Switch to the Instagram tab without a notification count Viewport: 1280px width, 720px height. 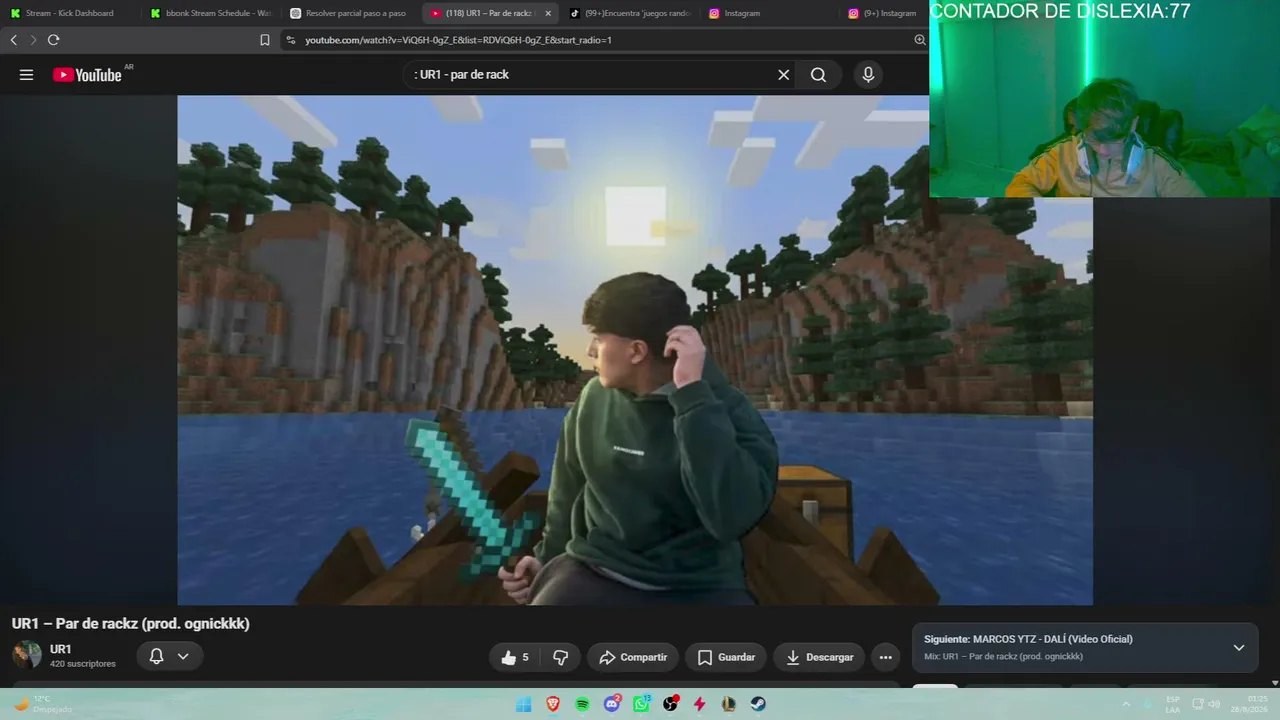click(769, 13)
